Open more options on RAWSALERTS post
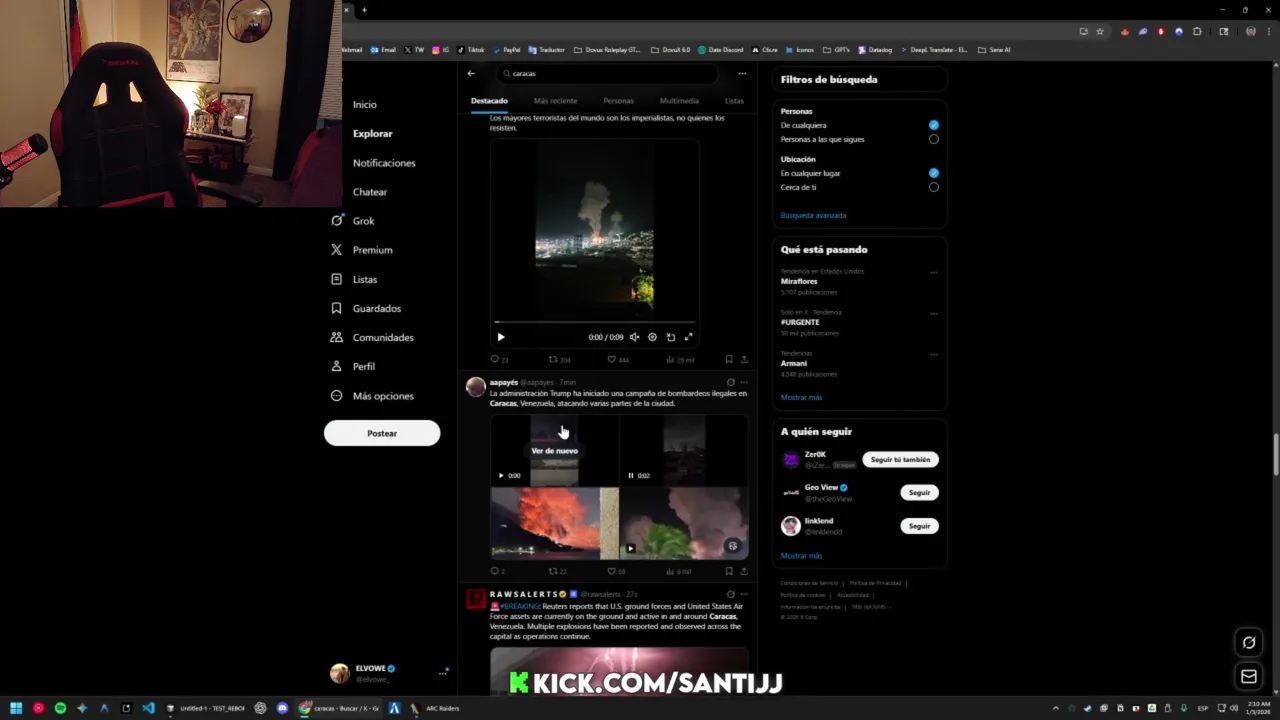 pos(743,594)
